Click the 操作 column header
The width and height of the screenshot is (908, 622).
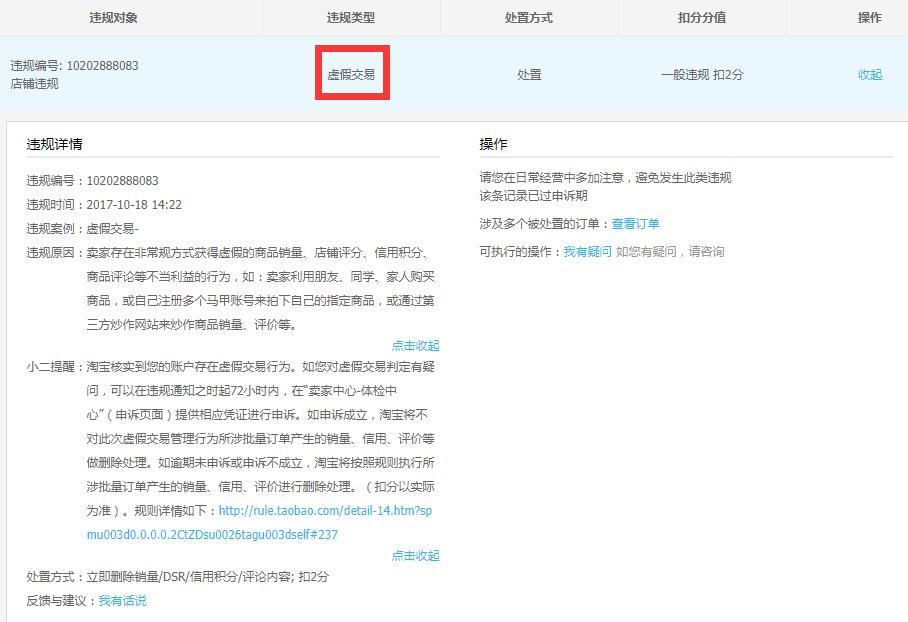click(871, 17)
